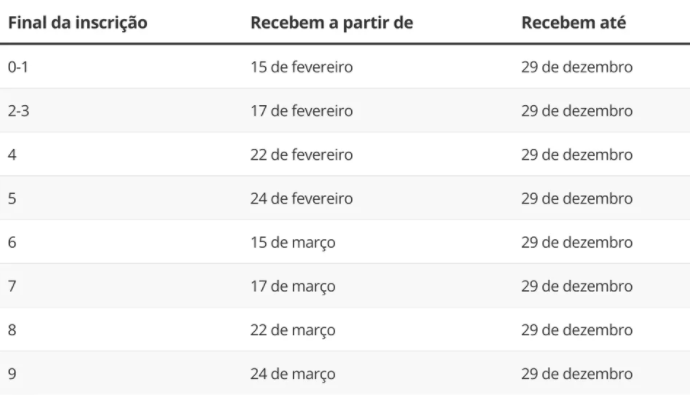Select the "Recebem a partir de" header

tap(331, 22)
